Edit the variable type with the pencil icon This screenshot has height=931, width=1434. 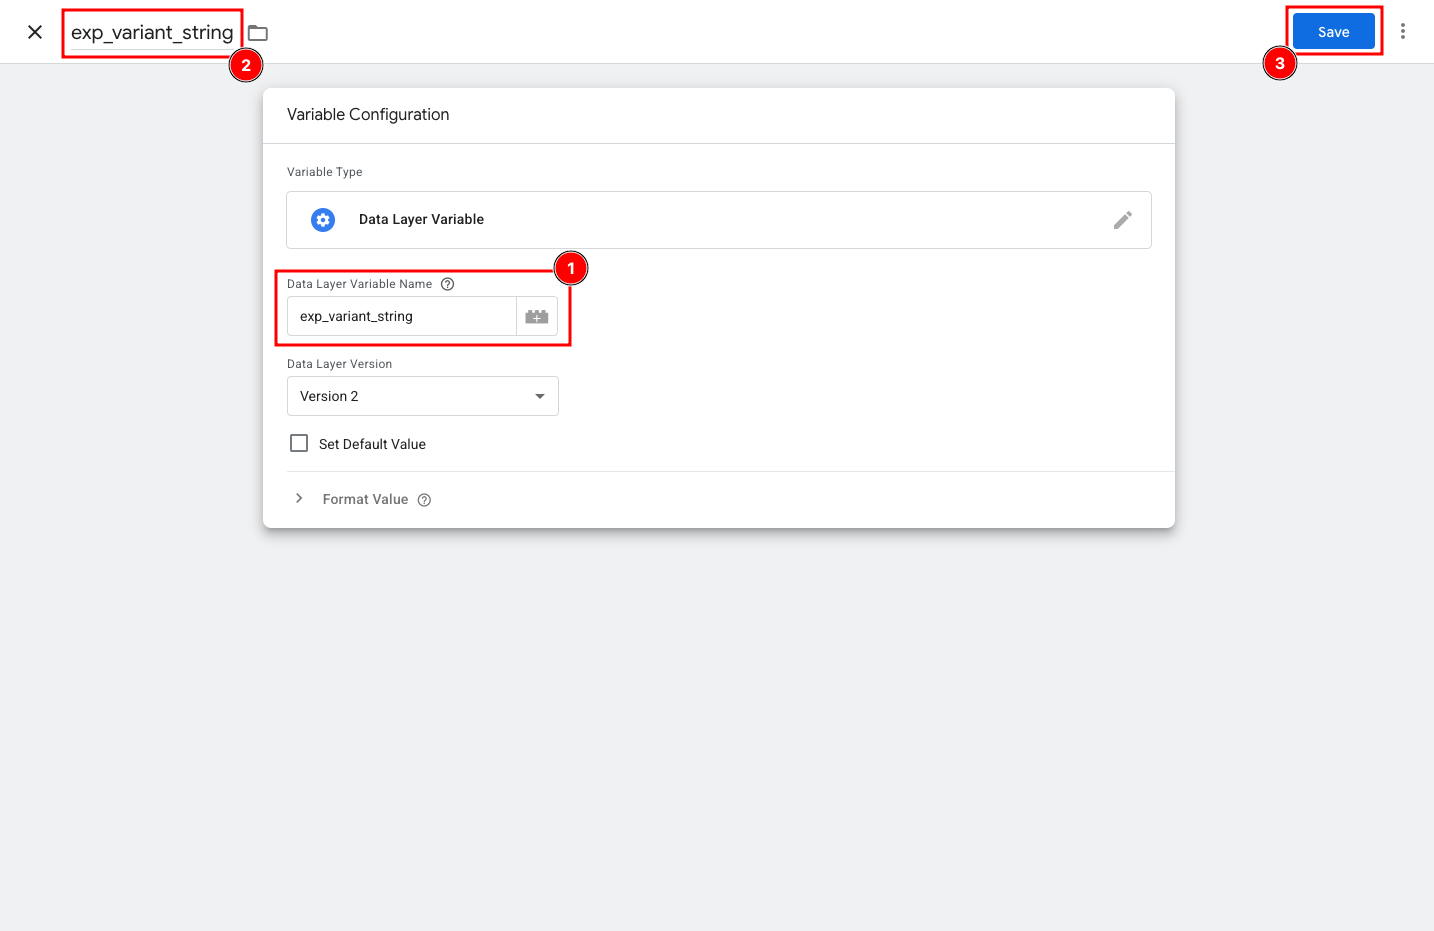tap(1123, 220)
